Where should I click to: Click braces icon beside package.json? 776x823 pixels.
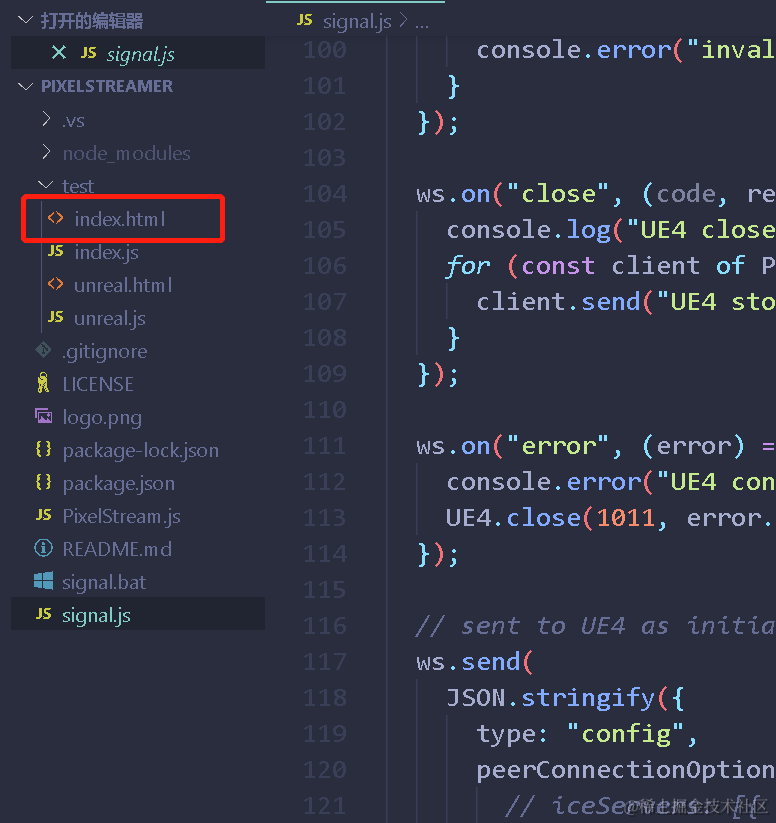click(44, 482)
